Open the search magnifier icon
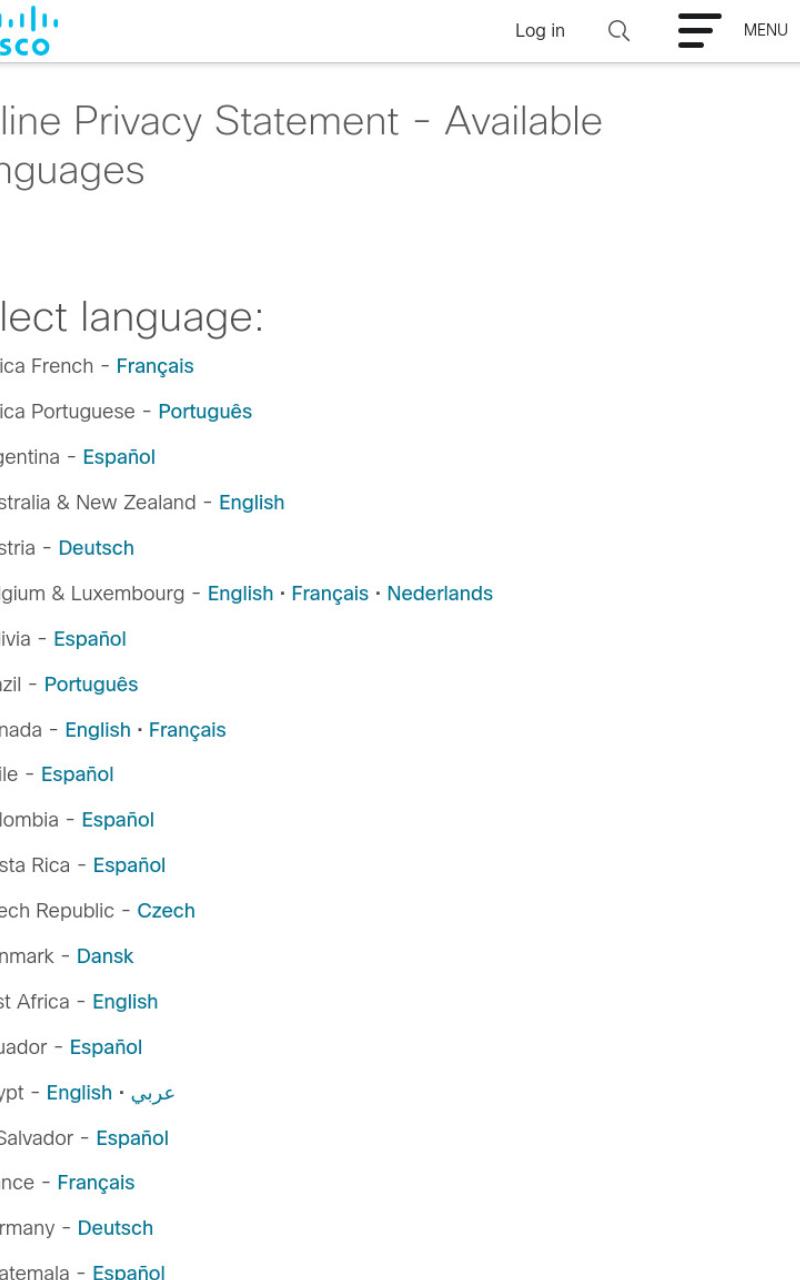The image size is (800, 1280). (619, 31)
